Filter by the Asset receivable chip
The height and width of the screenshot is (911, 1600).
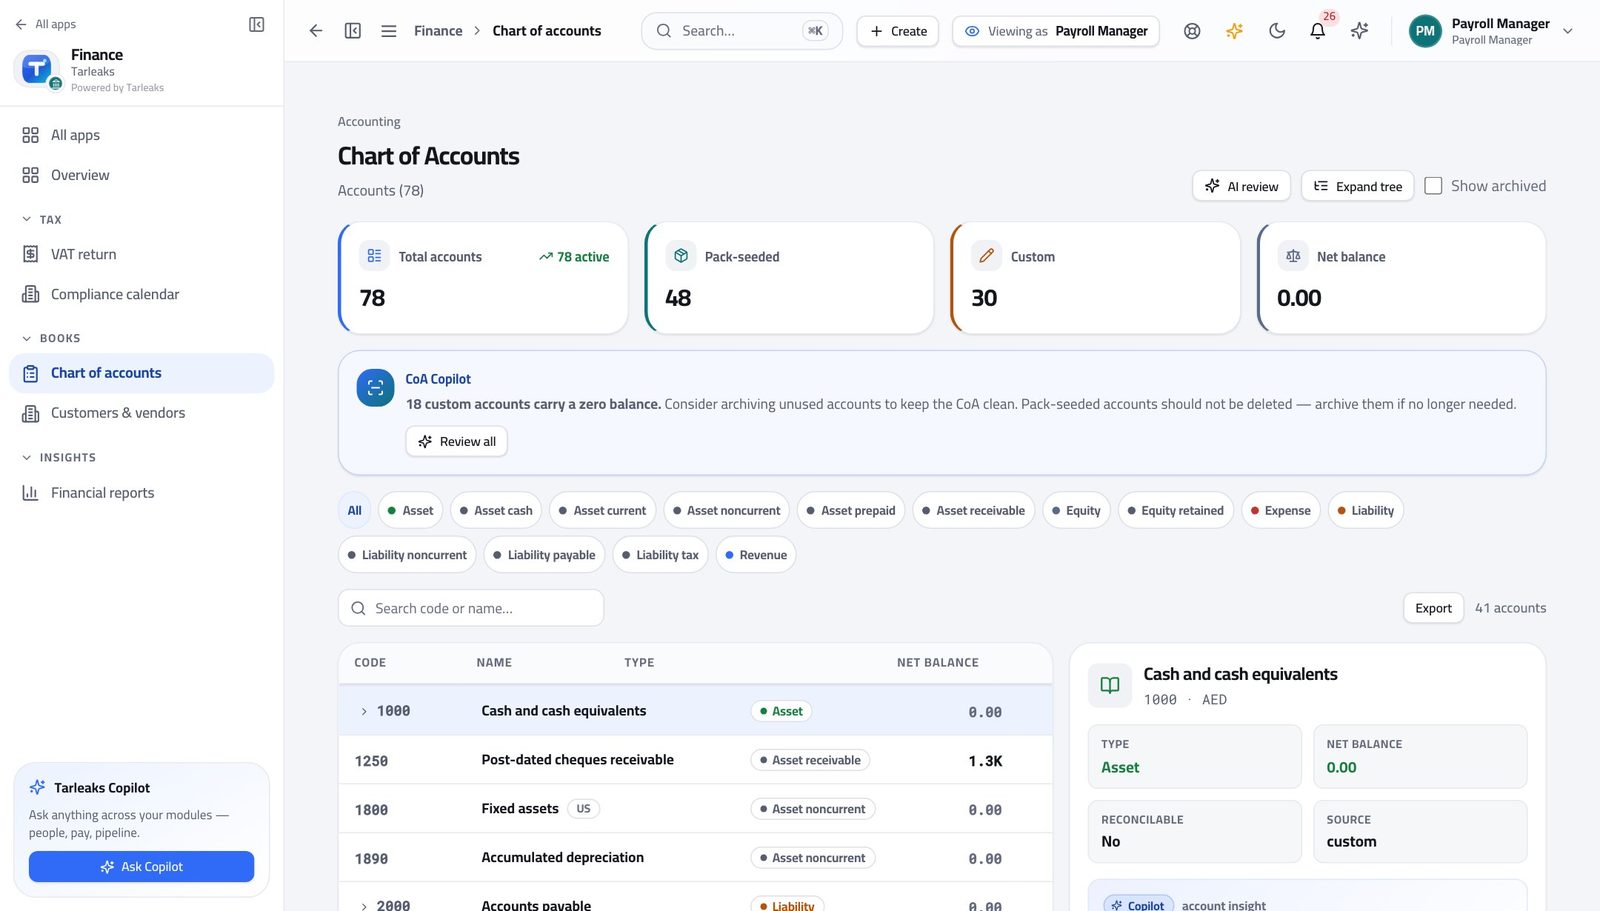pyautogui.click(x=973, y=510)
